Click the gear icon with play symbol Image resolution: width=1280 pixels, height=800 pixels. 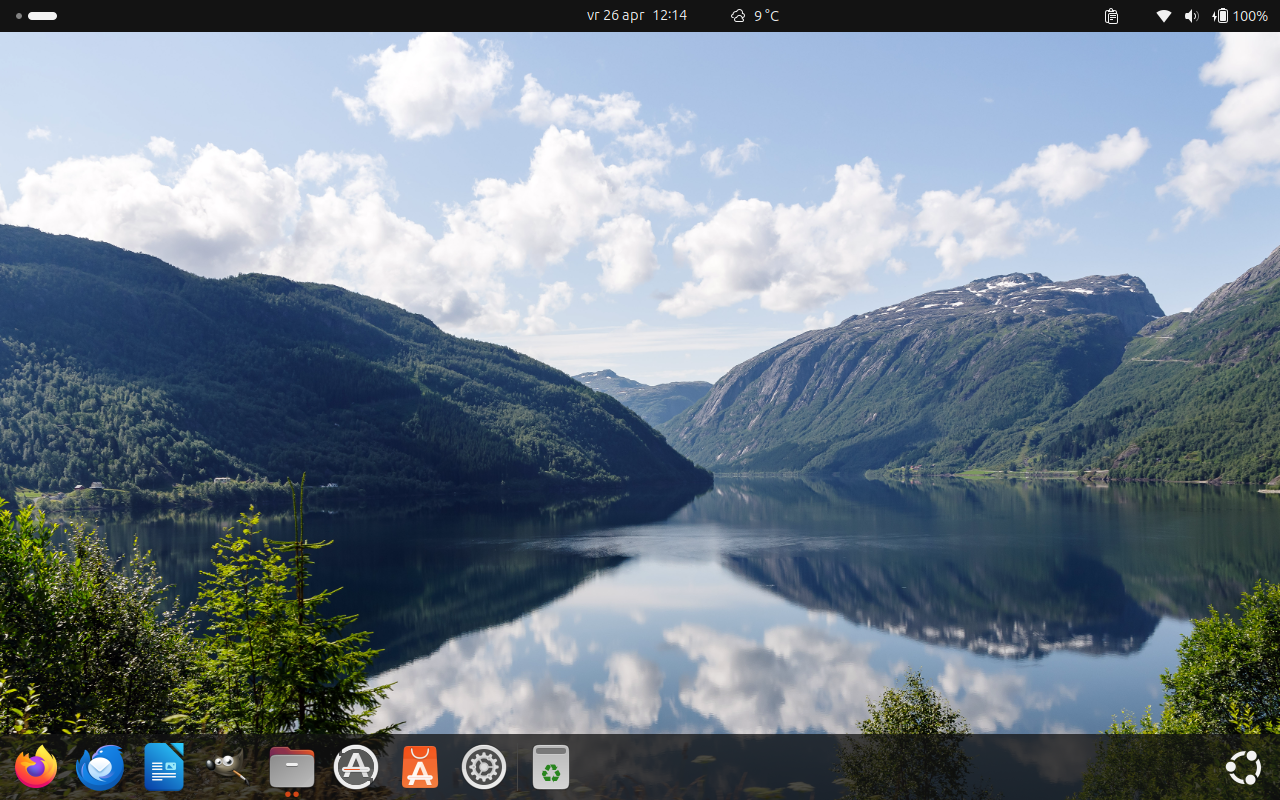484,768
